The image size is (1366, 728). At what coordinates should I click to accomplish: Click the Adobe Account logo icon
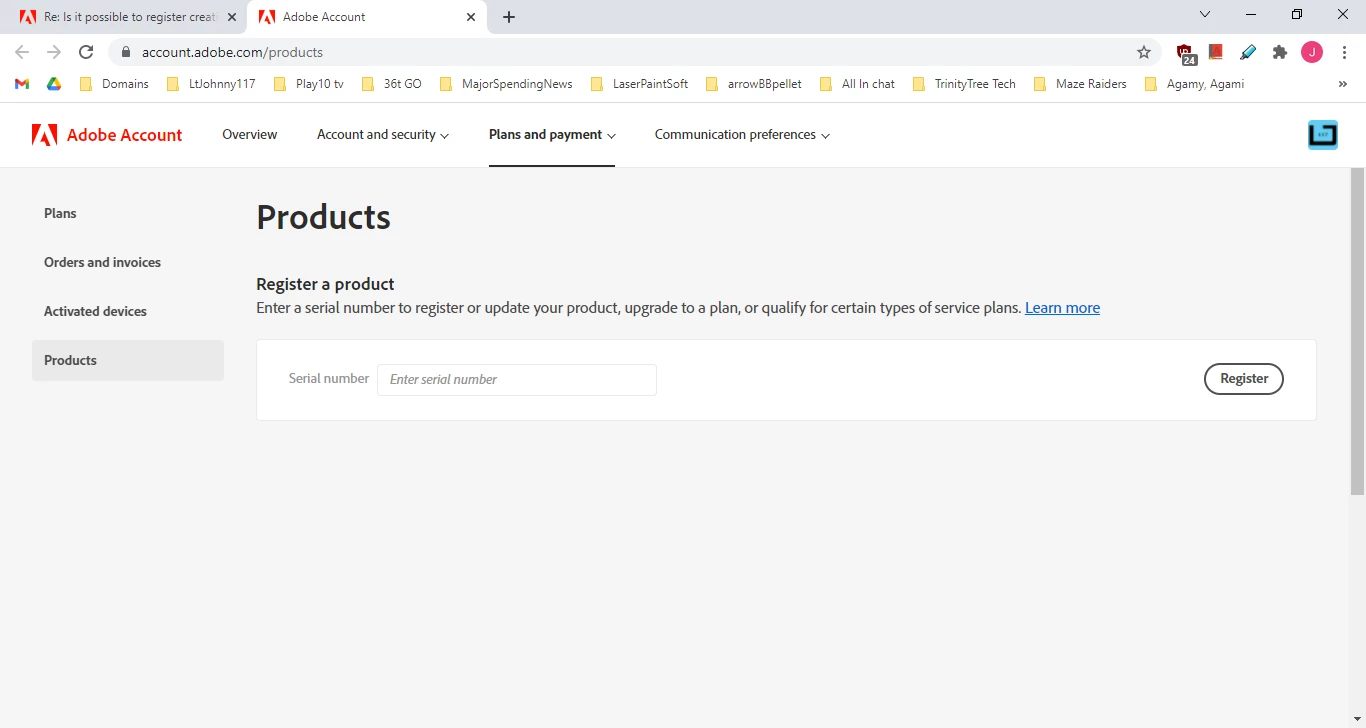click(x=44, y=135)
